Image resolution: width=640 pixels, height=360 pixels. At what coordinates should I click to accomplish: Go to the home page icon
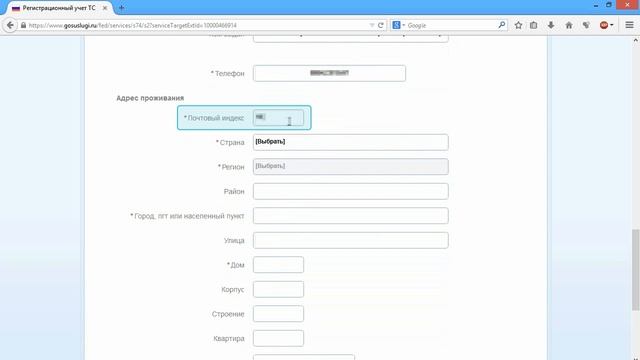[x=569, y=25]
